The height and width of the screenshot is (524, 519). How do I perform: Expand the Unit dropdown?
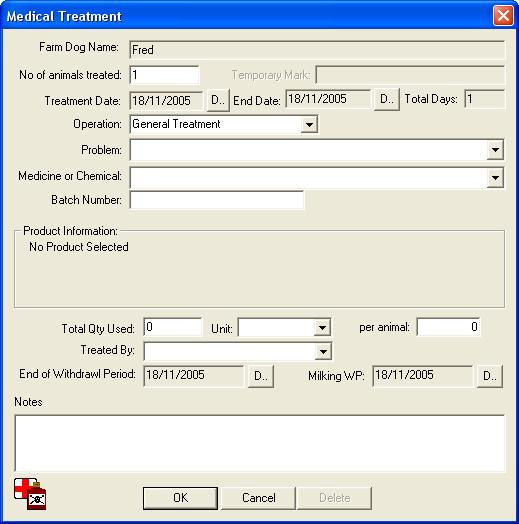pyautogui.click(x=322, y=328)
